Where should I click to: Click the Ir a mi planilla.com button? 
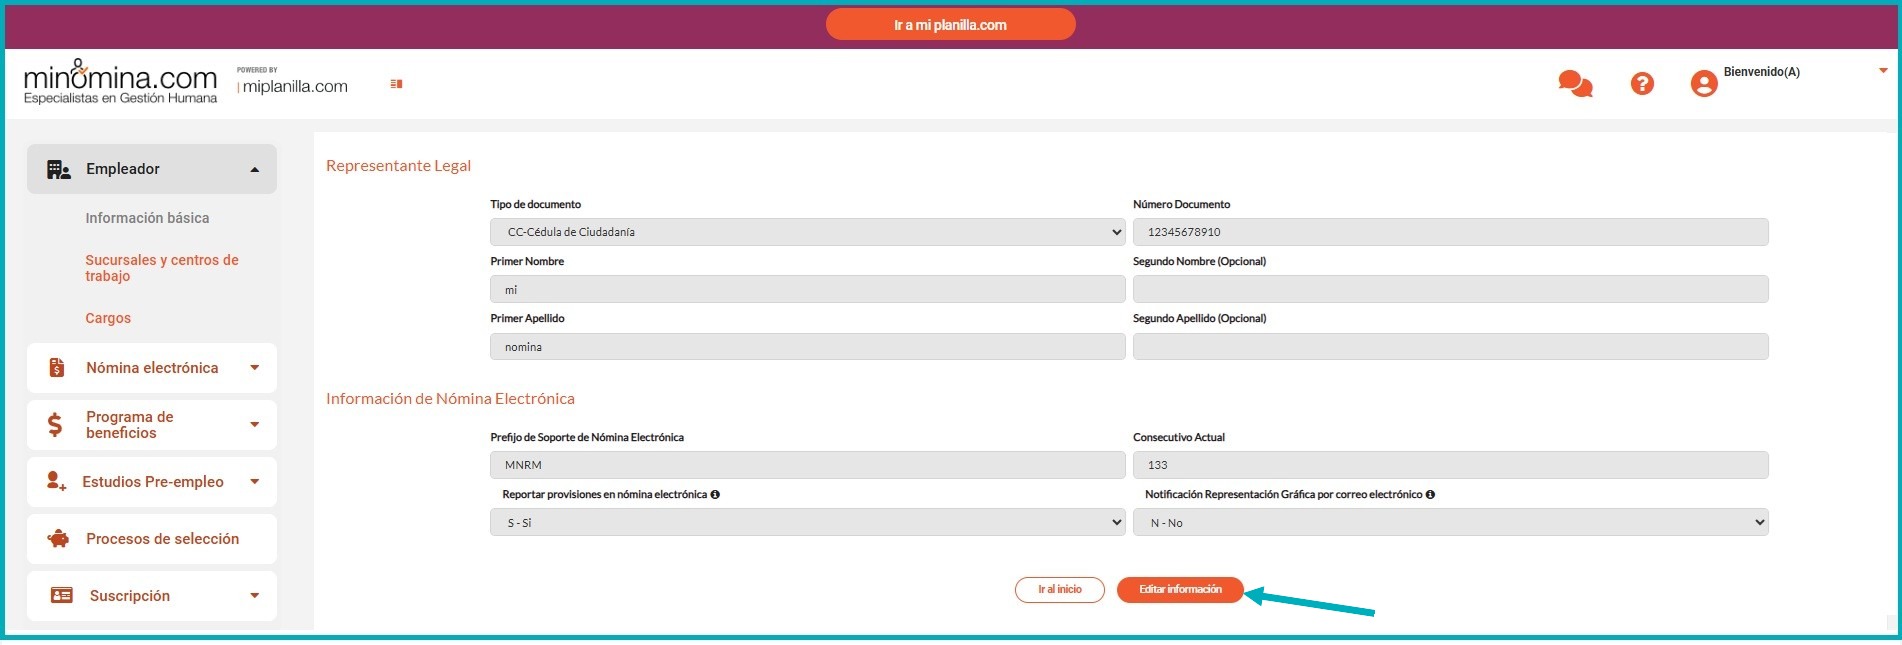[x=950, y=25]
